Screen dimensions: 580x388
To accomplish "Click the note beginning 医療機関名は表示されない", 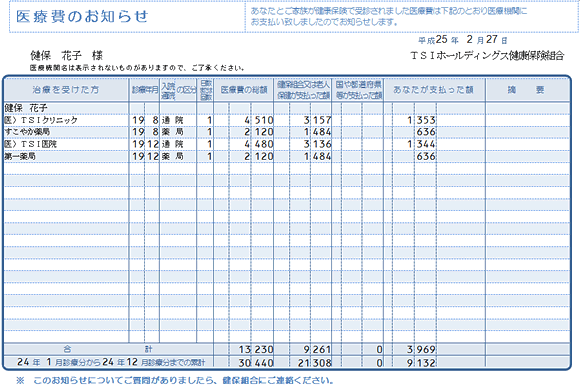I will click(x=137, y=68).
